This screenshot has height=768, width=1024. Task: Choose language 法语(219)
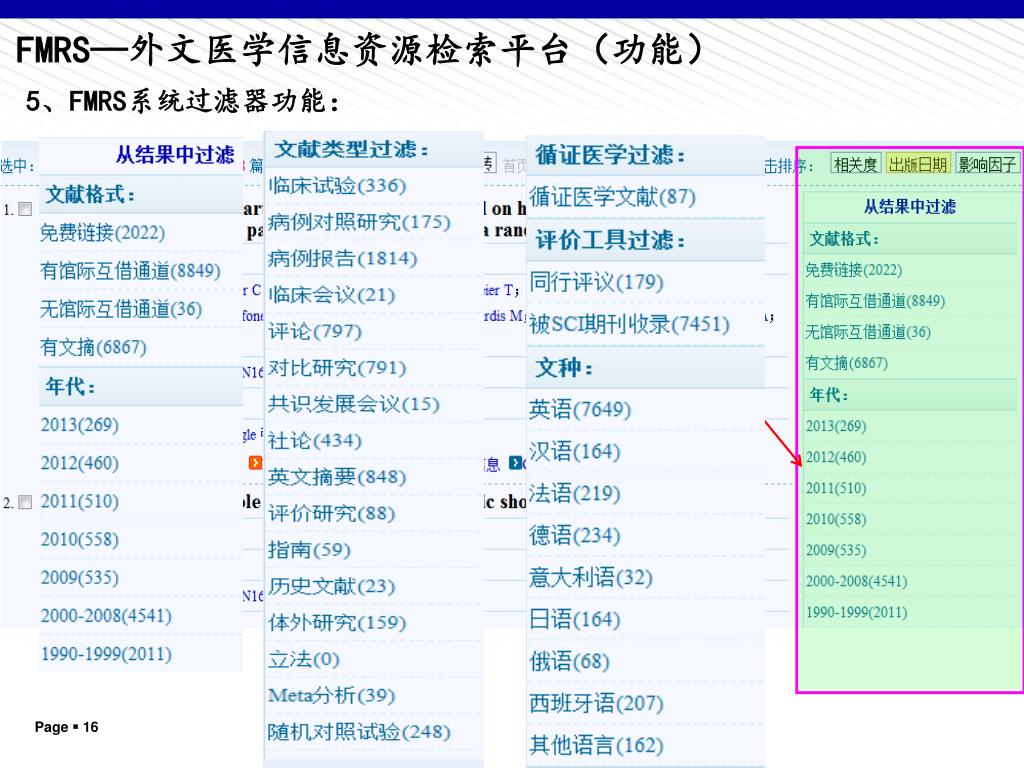[575, 494]
